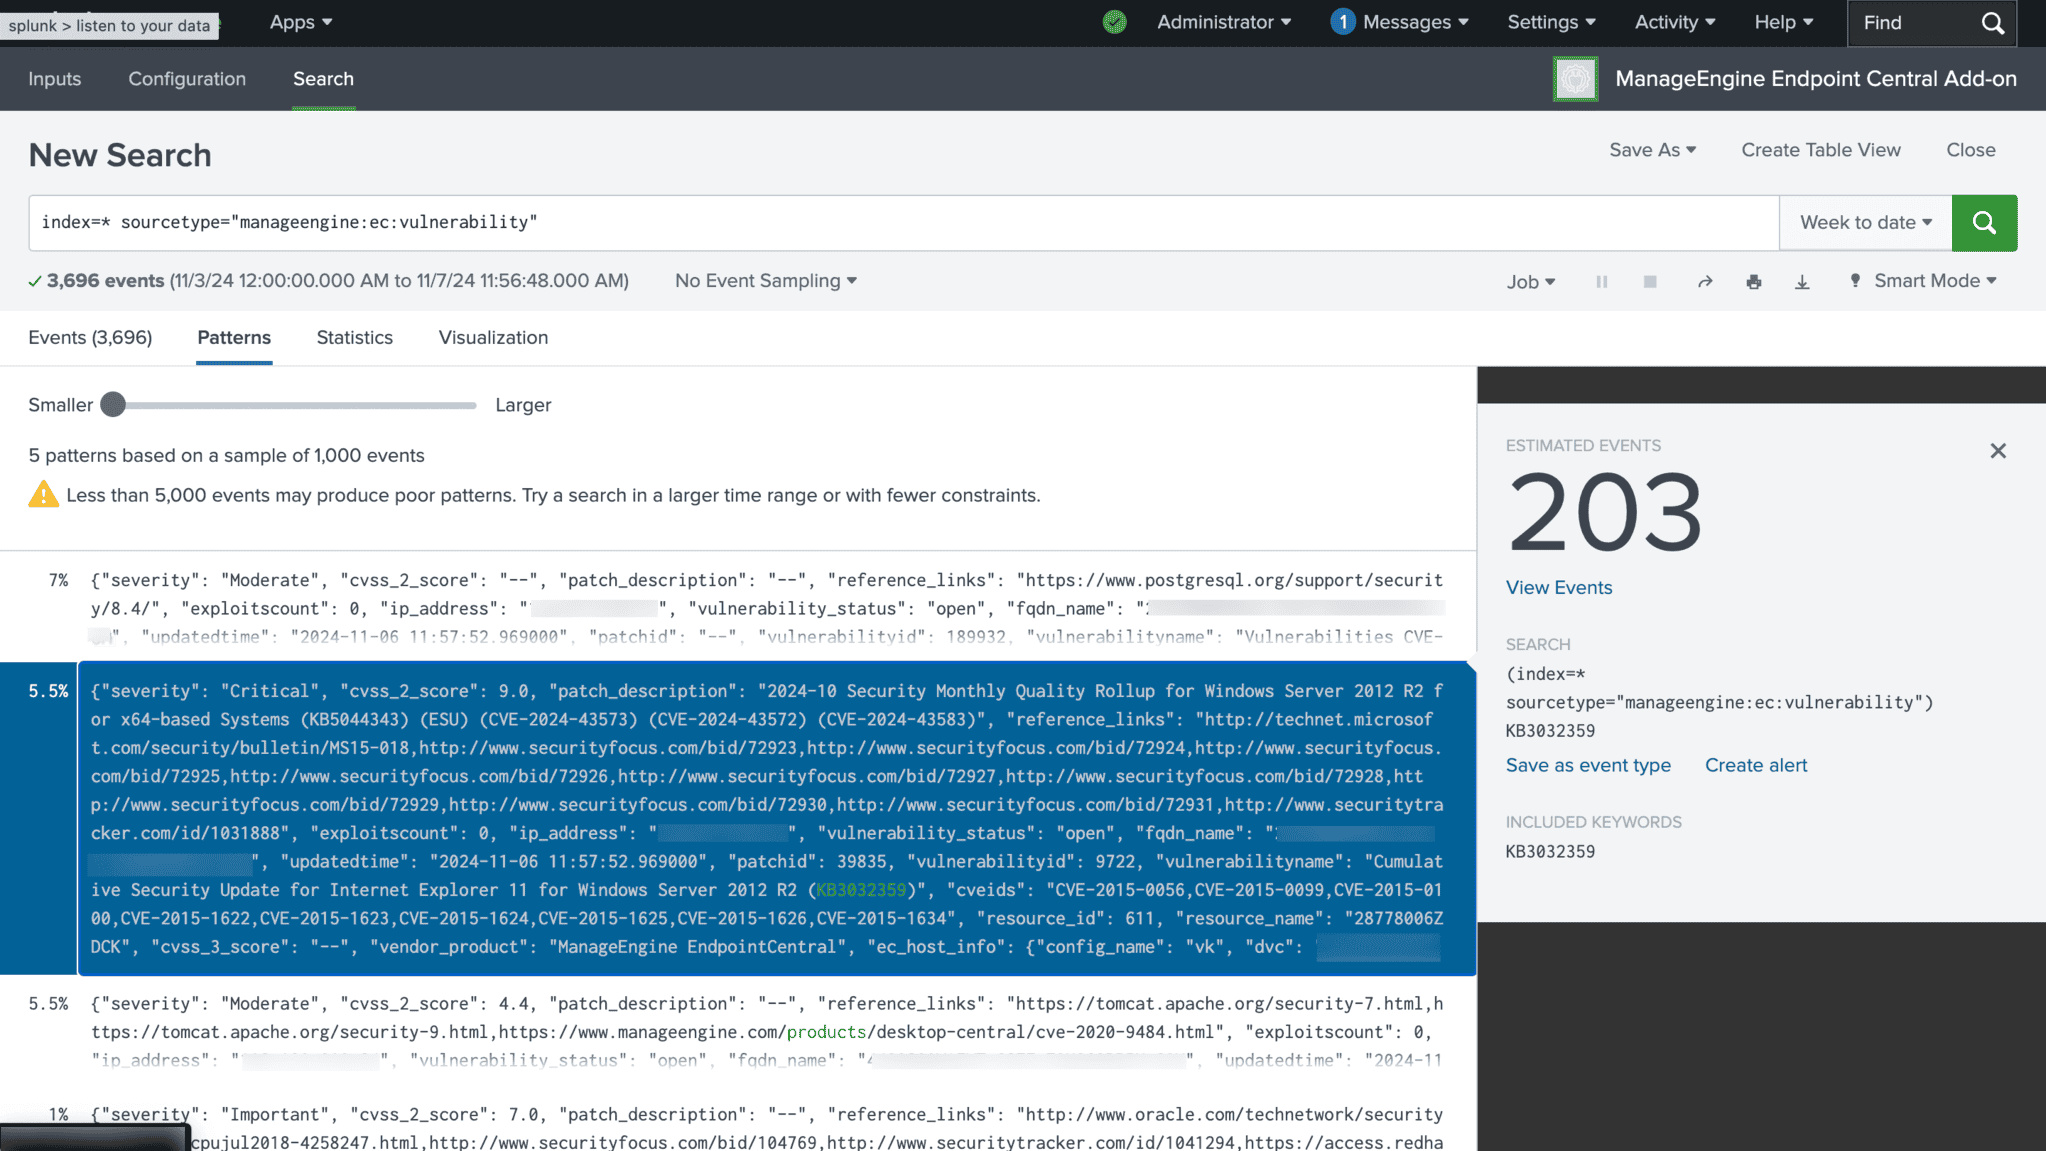Click the search query input field
Image resolution: width=2046 pixels, height=1151 pixels.
pyautogui.click(x=904, y=223)
